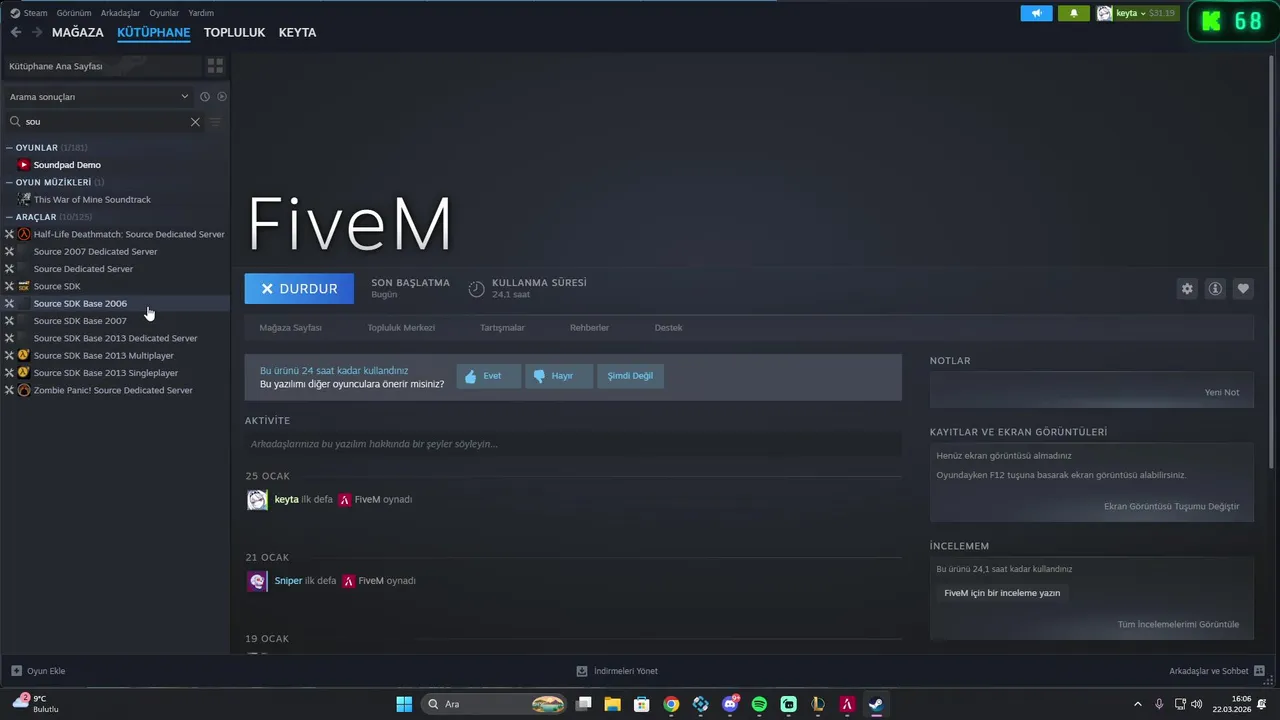
Task: Click Oyun Ekle plus button
Action: (x=37, y=671)
